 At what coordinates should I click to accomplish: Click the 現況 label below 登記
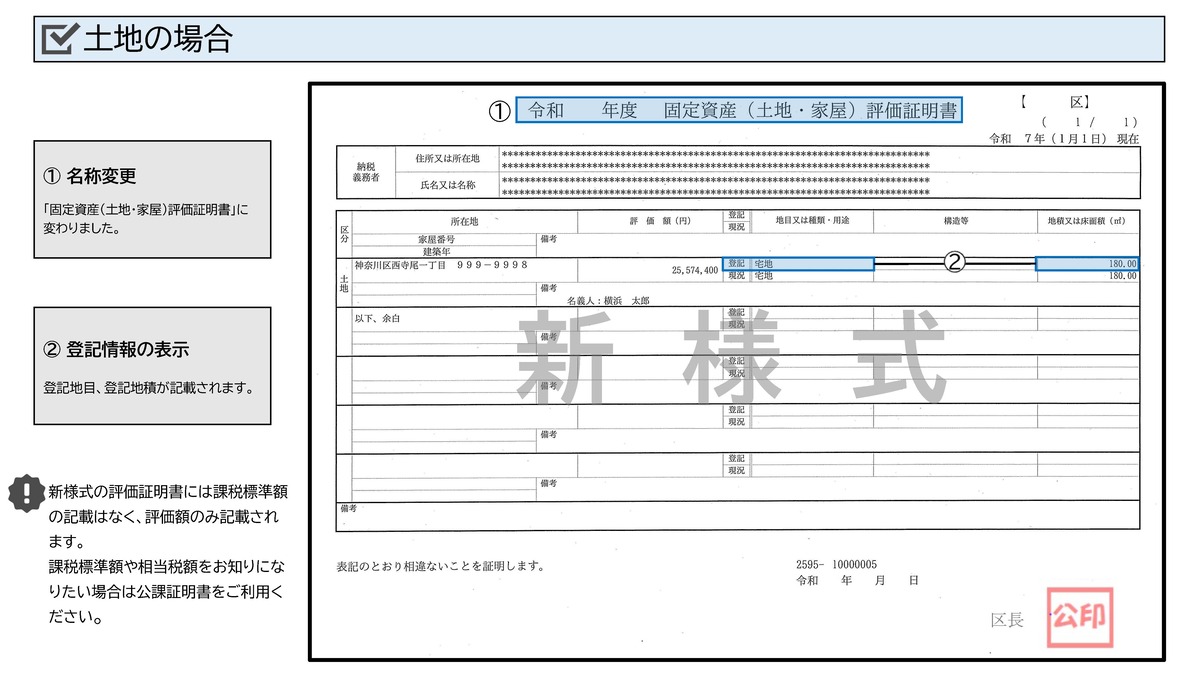[736, 273]
